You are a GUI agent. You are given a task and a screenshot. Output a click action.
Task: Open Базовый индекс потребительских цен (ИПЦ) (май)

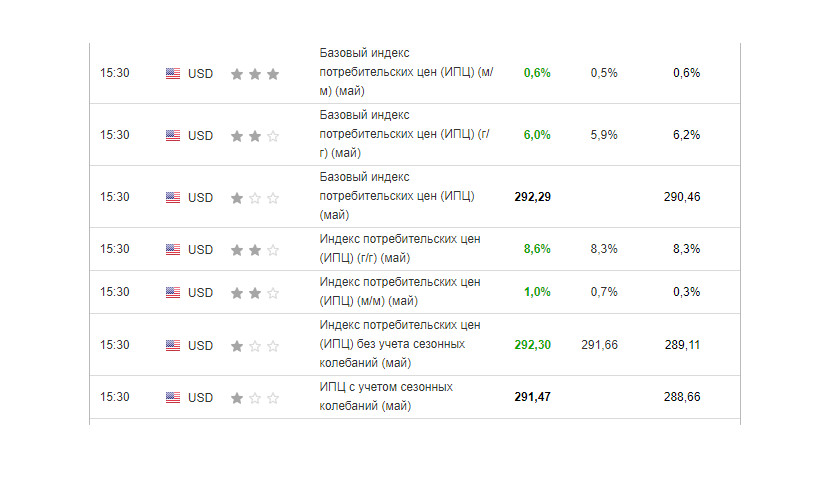point(397,196)
